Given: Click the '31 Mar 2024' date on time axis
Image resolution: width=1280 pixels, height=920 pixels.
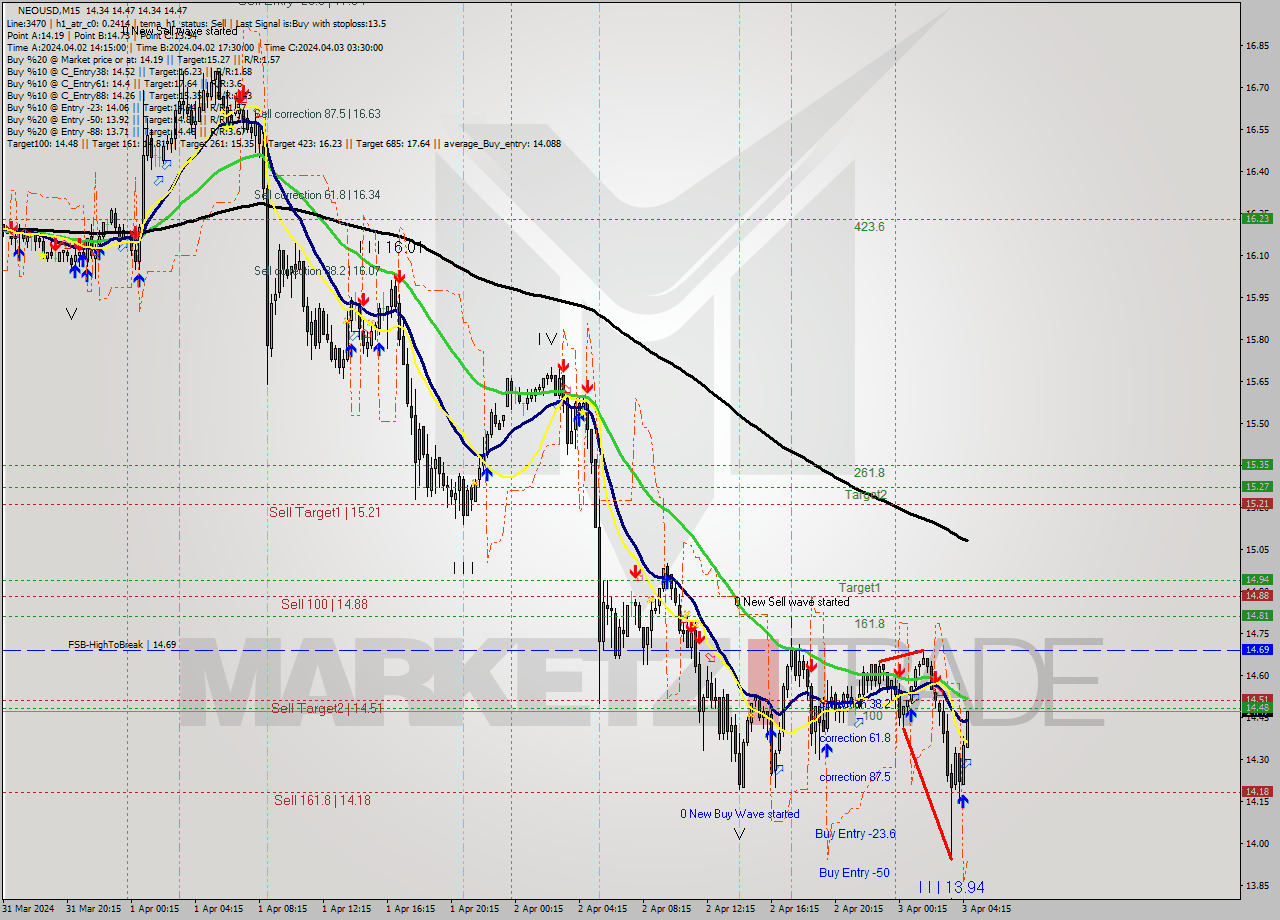Looking at the screenshot, I should tap(29, 910).
